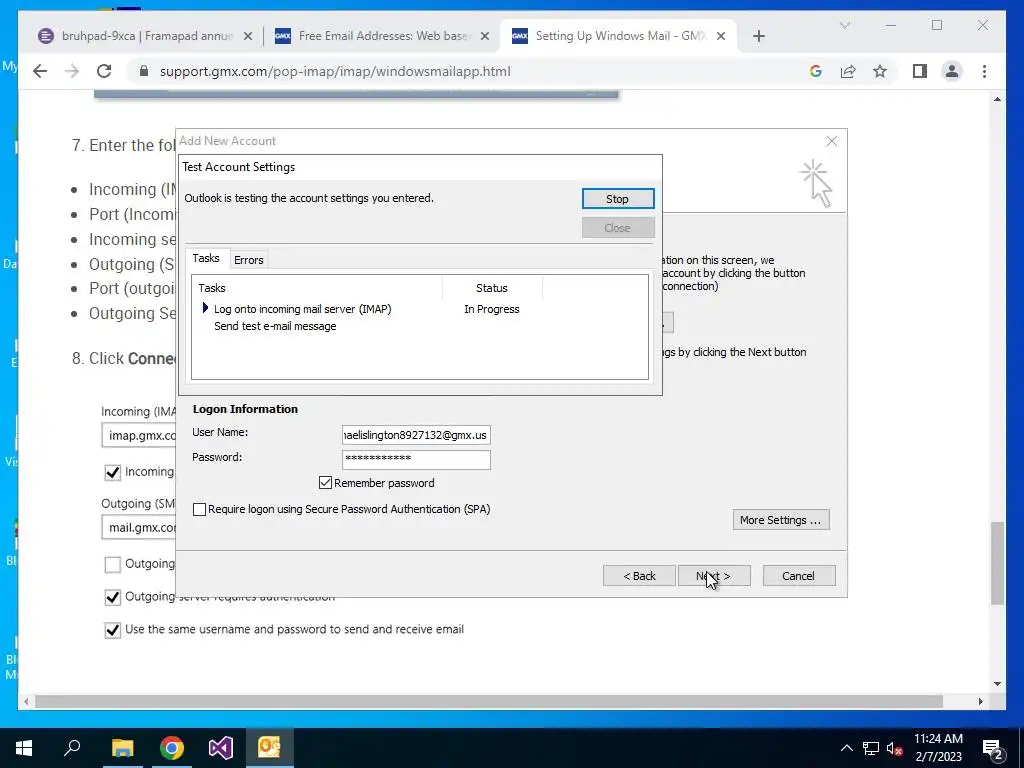Click the Tasks column header

[x=317, y=288]
